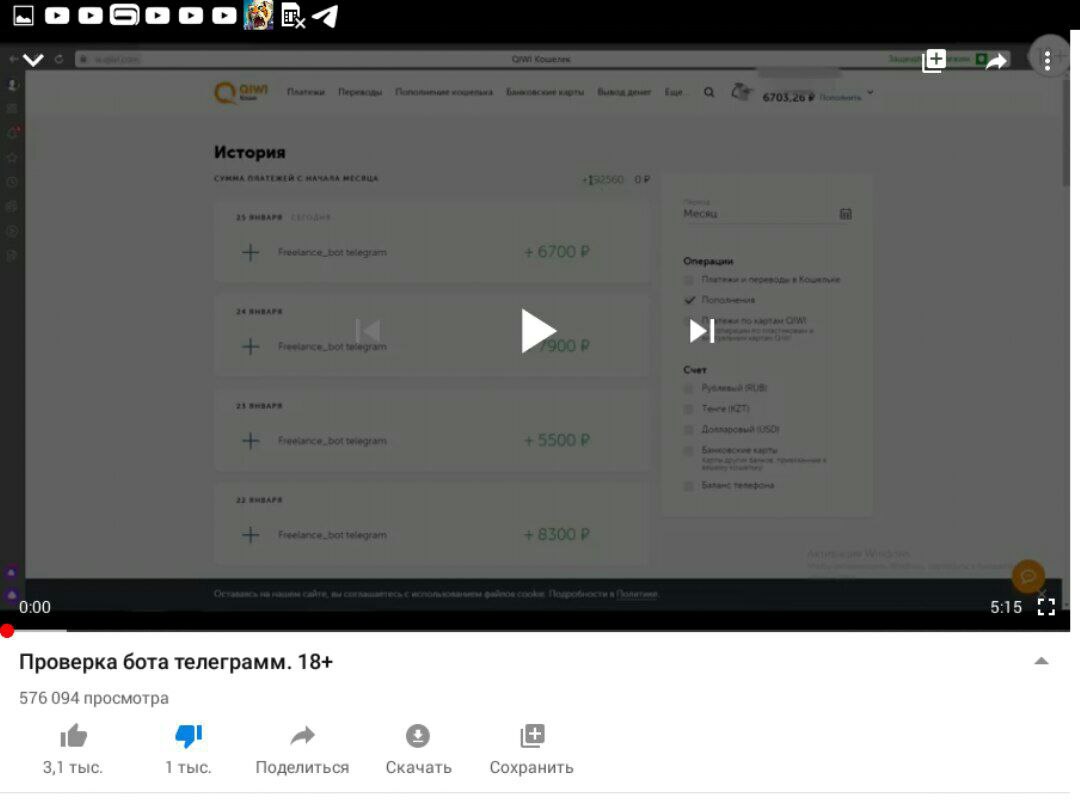Click the История heading

point(249,152)
